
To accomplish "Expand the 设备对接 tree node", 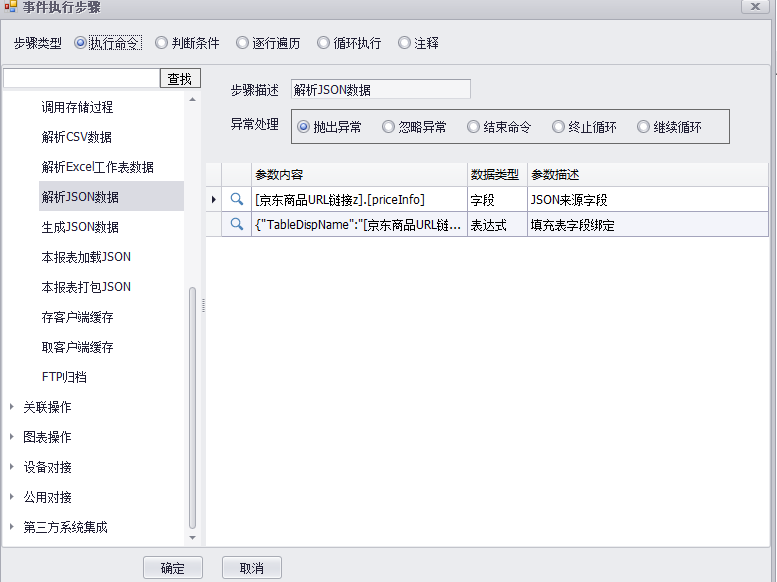I will (x=12, y=467).
